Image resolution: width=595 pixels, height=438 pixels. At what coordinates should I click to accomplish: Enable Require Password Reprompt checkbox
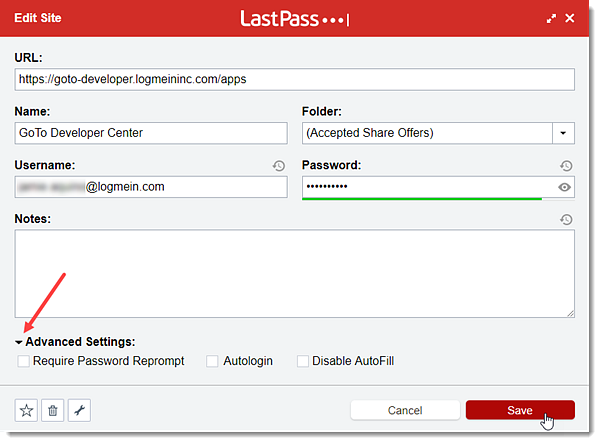[x=24, y=361]
